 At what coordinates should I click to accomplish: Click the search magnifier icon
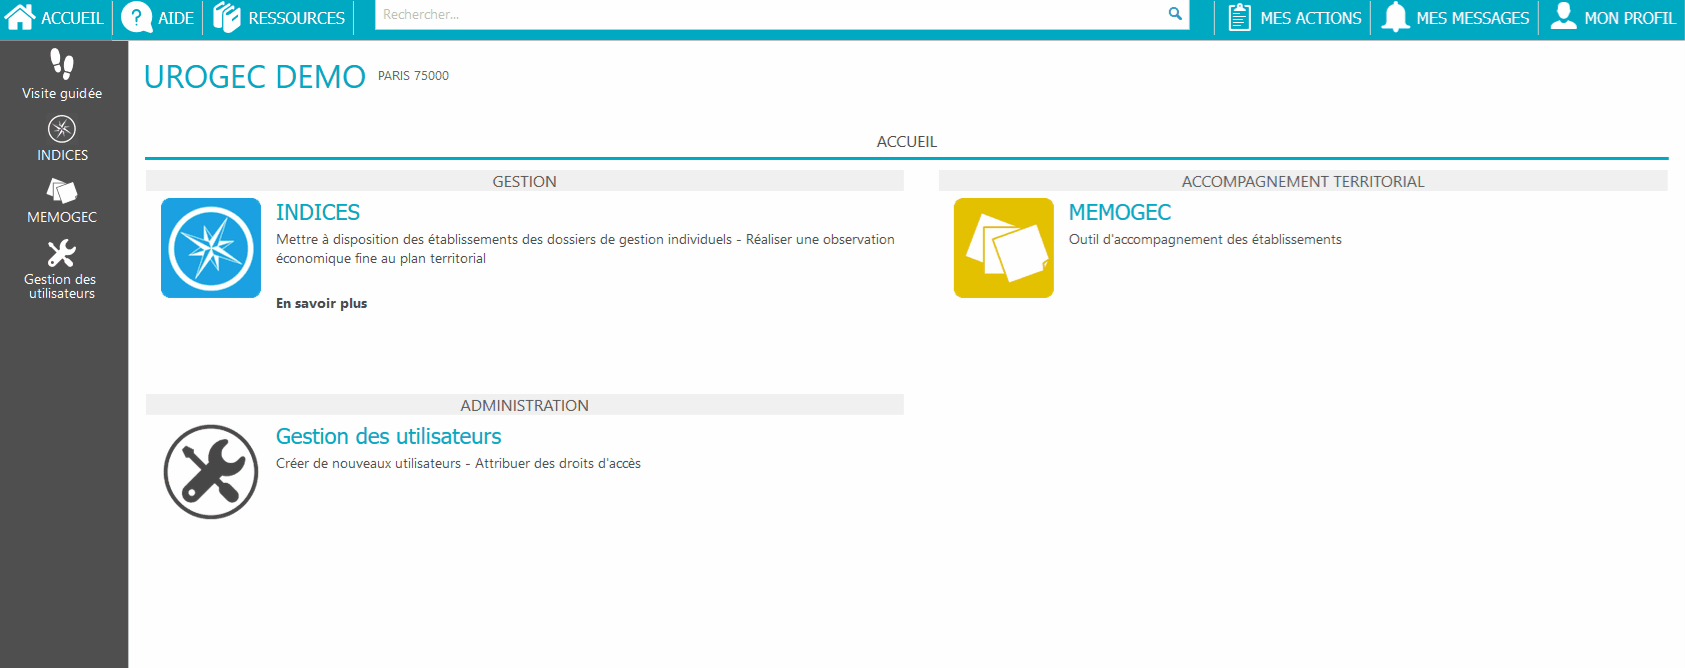click(1175, 14)
